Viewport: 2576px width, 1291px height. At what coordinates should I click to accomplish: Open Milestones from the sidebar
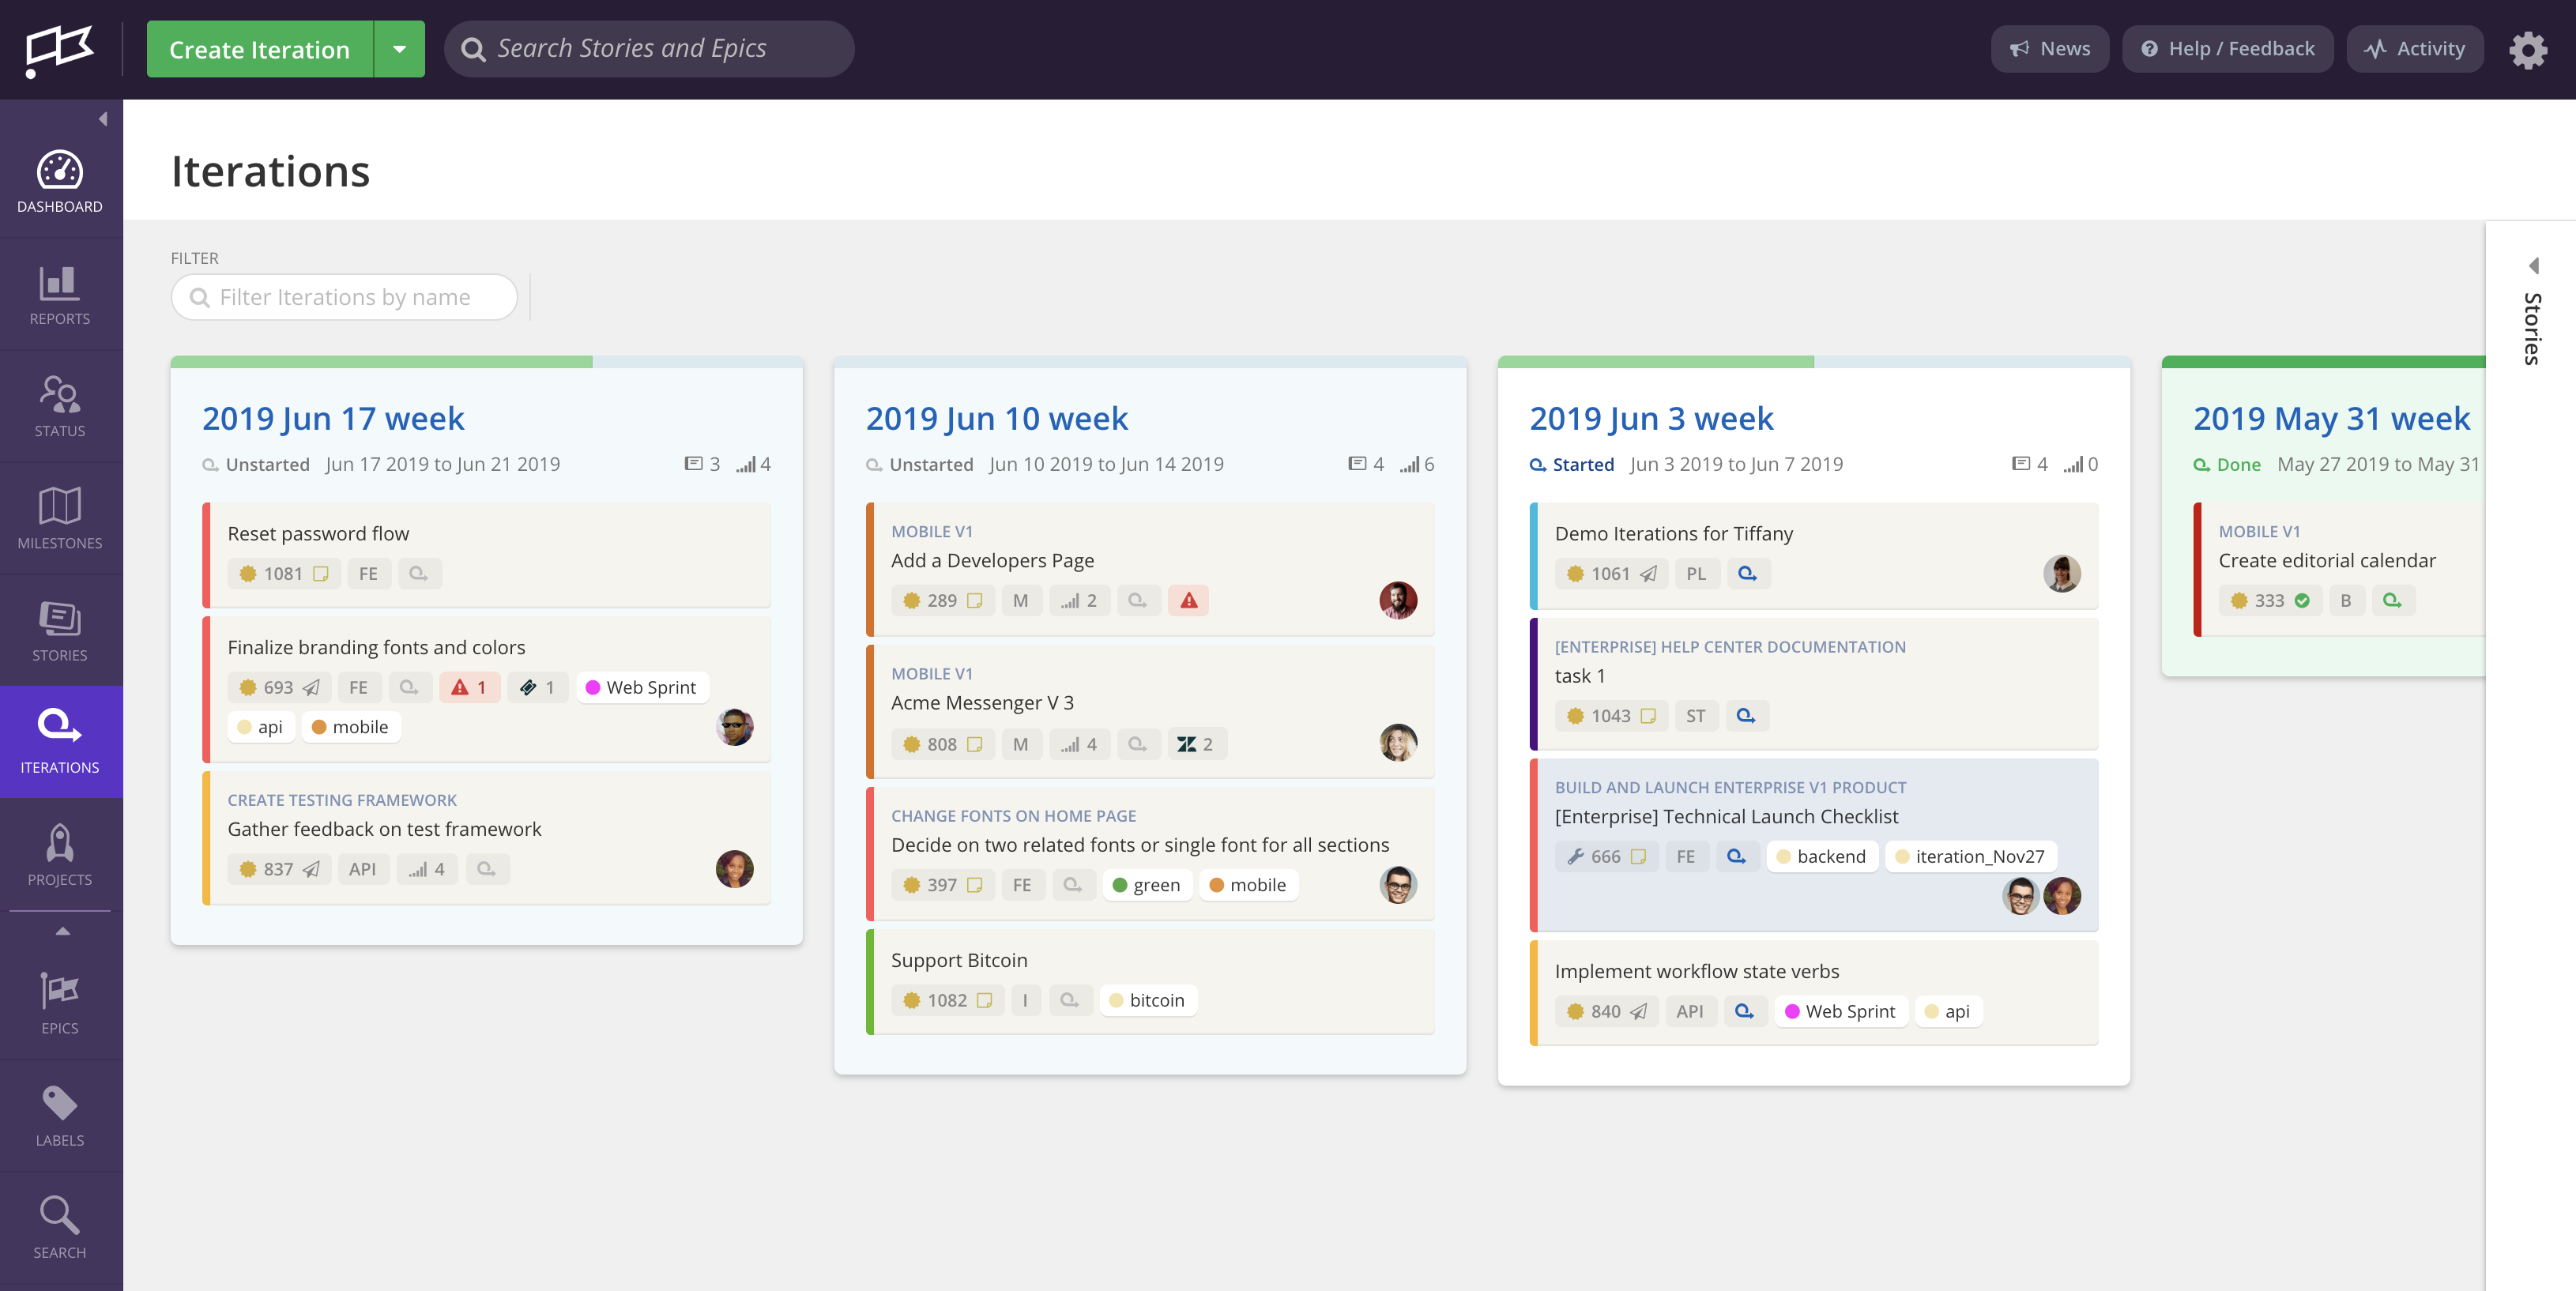[x=60, y=519]
